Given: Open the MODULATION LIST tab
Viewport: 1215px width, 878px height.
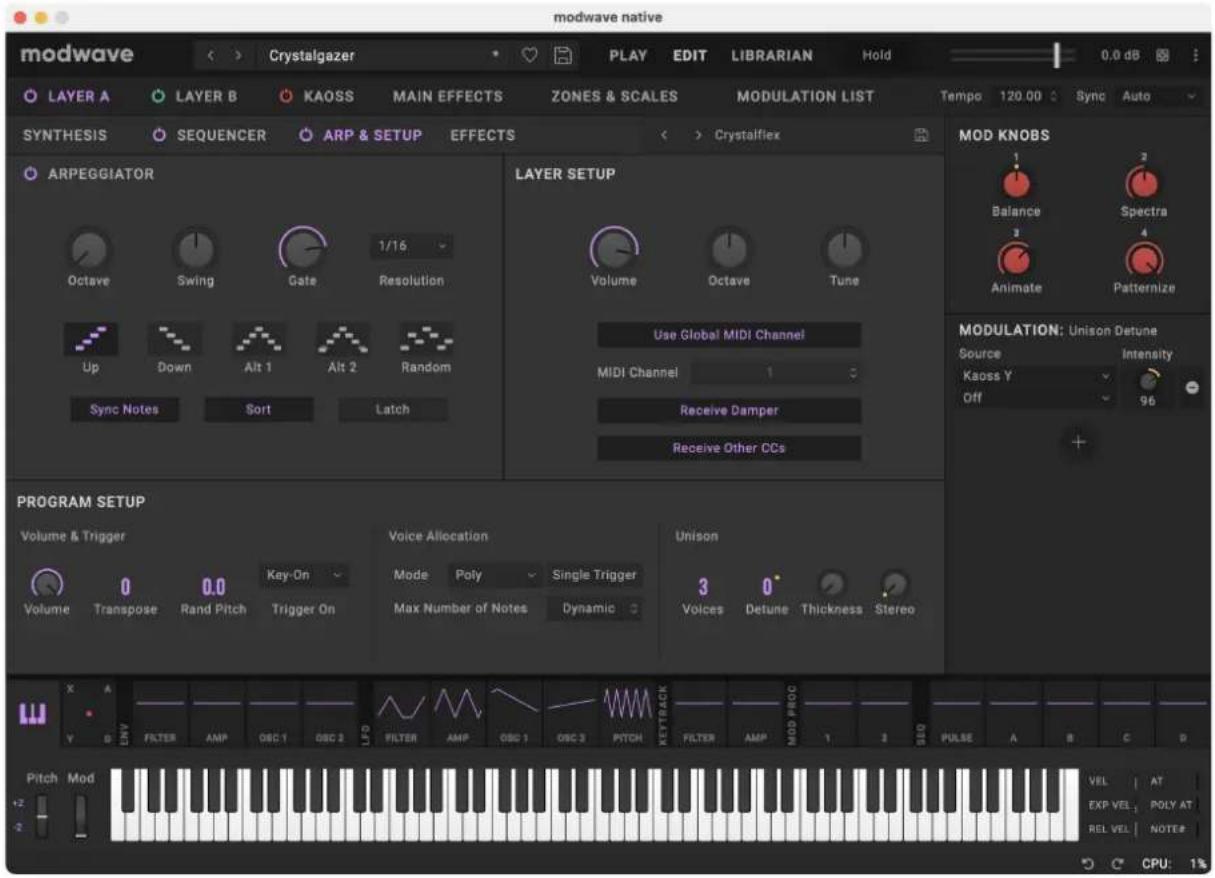Looking at the screenshot, I should 805,96.
